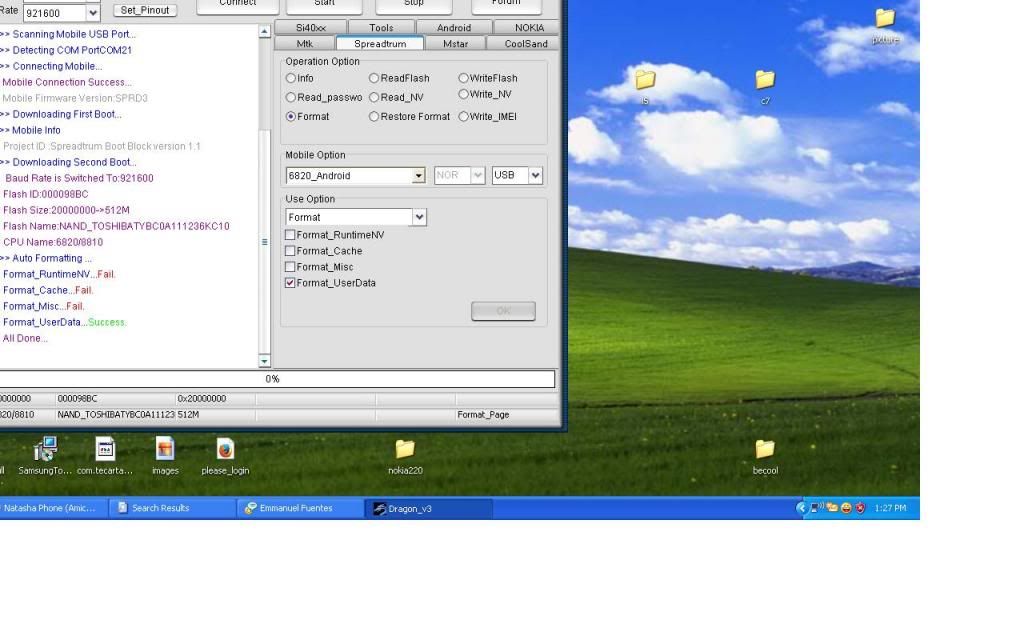Click the 'All Done...' log line
The height and width of the screenshot is (640, 1024).
(25, 338)
